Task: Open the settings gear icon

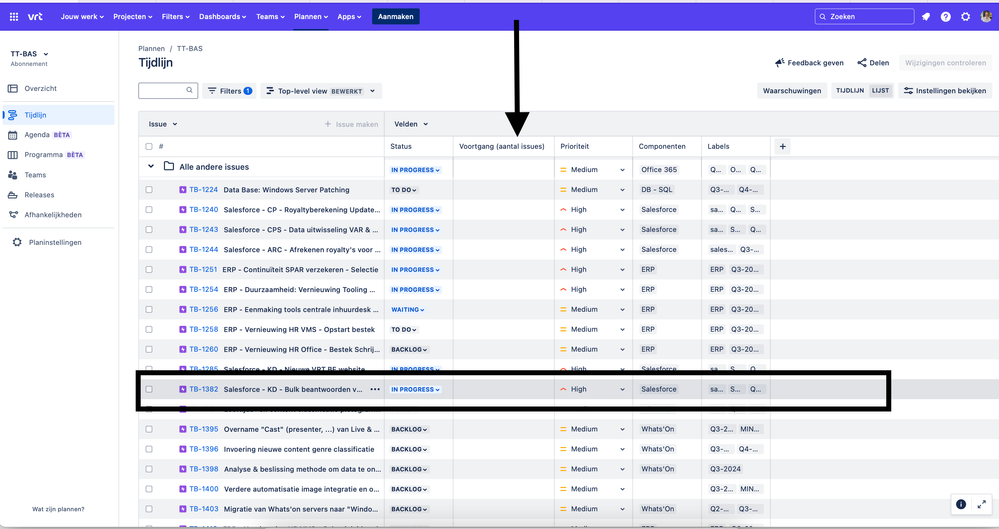Action: click(x=965, y=17)
